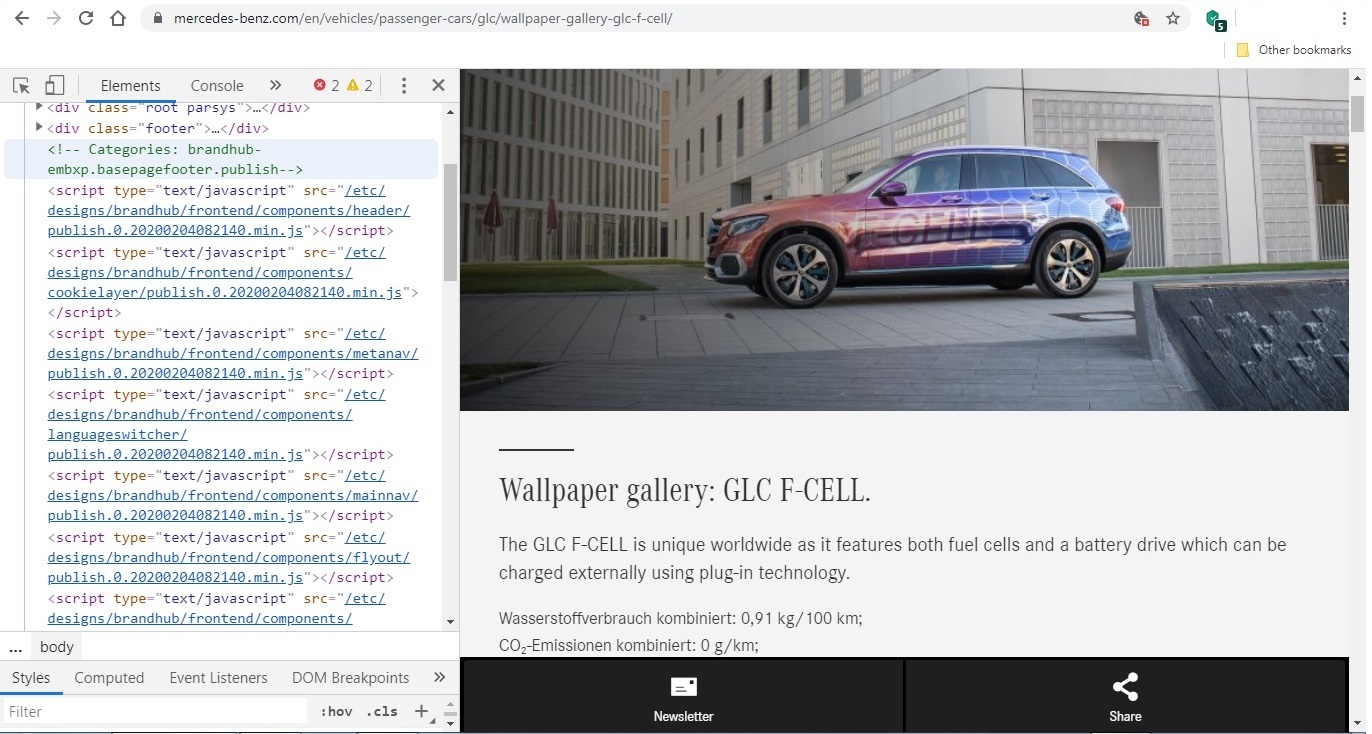
Task: Open the green extension icon with badge 5
Action: [1215, 19]
